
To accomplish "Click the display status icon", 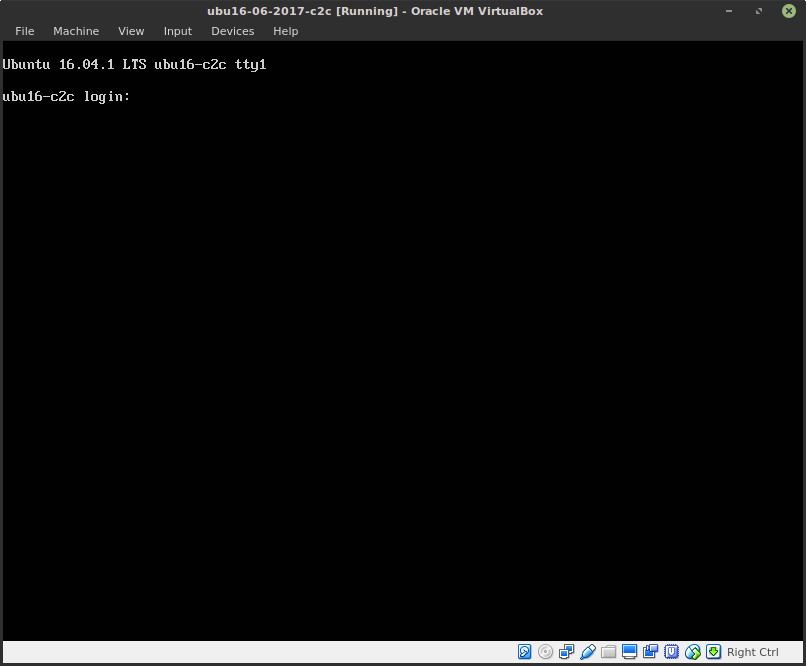I will point(629,651).
